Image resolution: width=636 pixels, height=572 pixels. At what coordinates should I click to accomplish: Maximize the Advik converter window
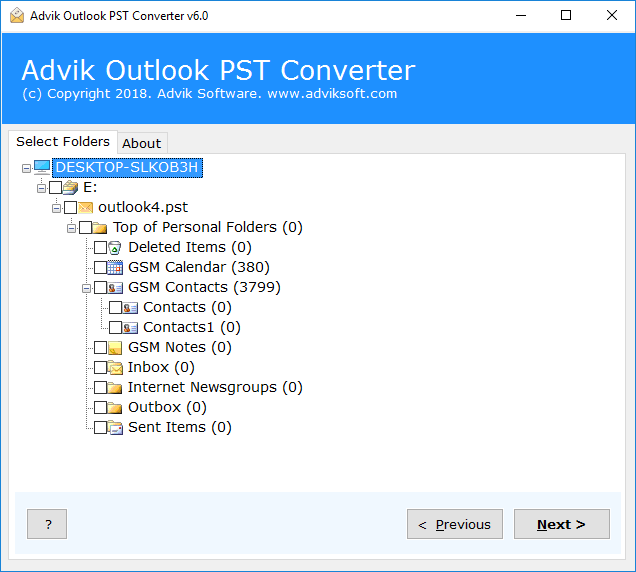566,16
